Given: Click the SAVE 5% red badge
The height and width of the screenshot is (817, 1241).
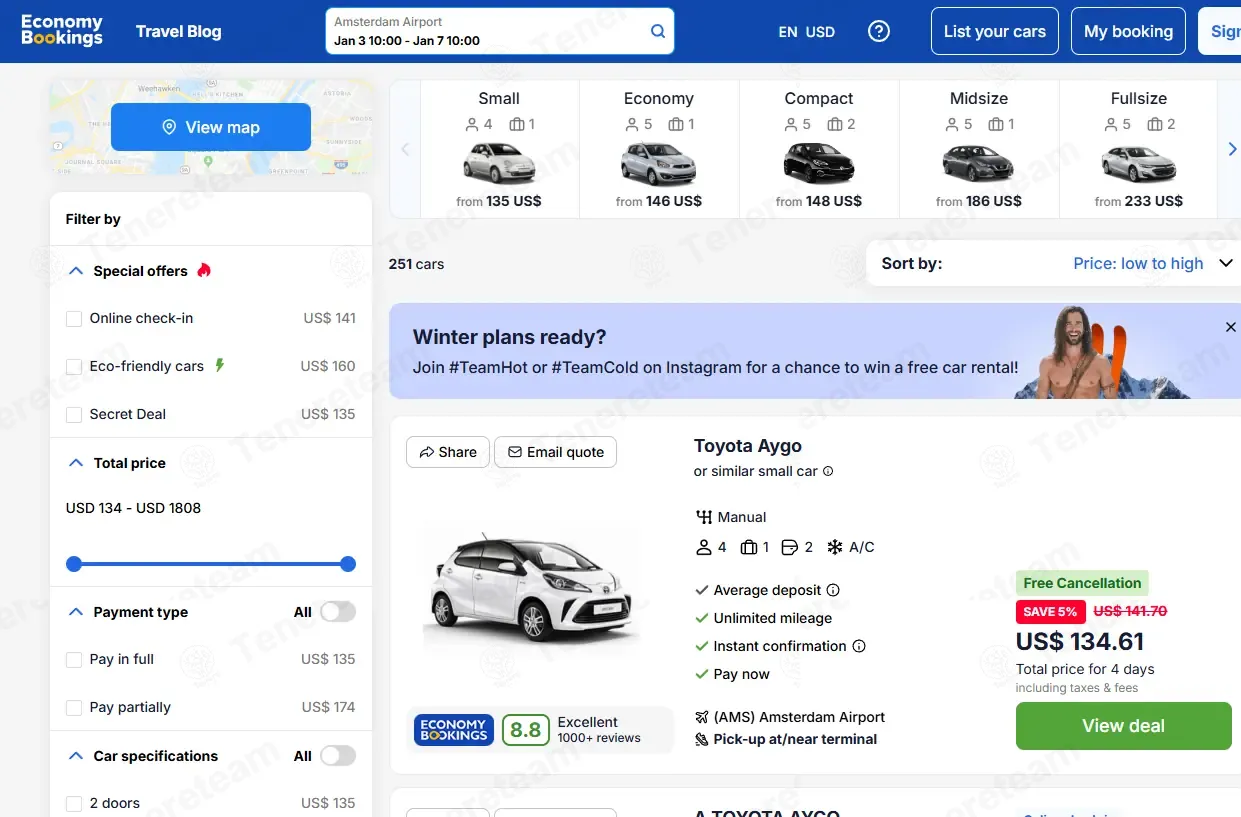Looking at the screenshot, I should (x=1051, y=611).
